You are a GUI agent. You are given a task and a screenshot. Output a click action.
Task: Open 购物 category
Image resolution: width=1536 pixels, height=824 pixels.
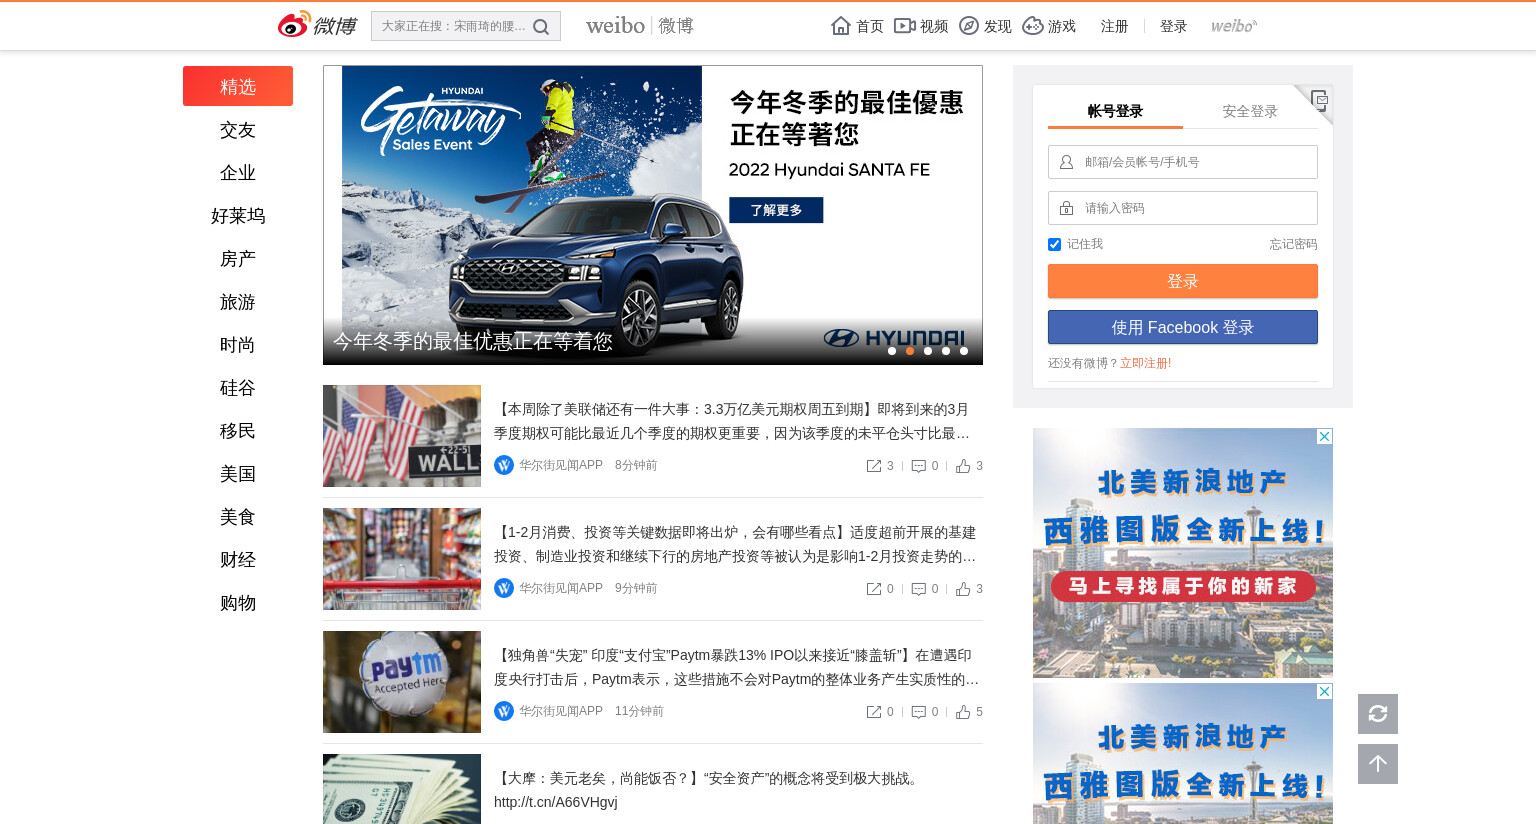(238, 603)
